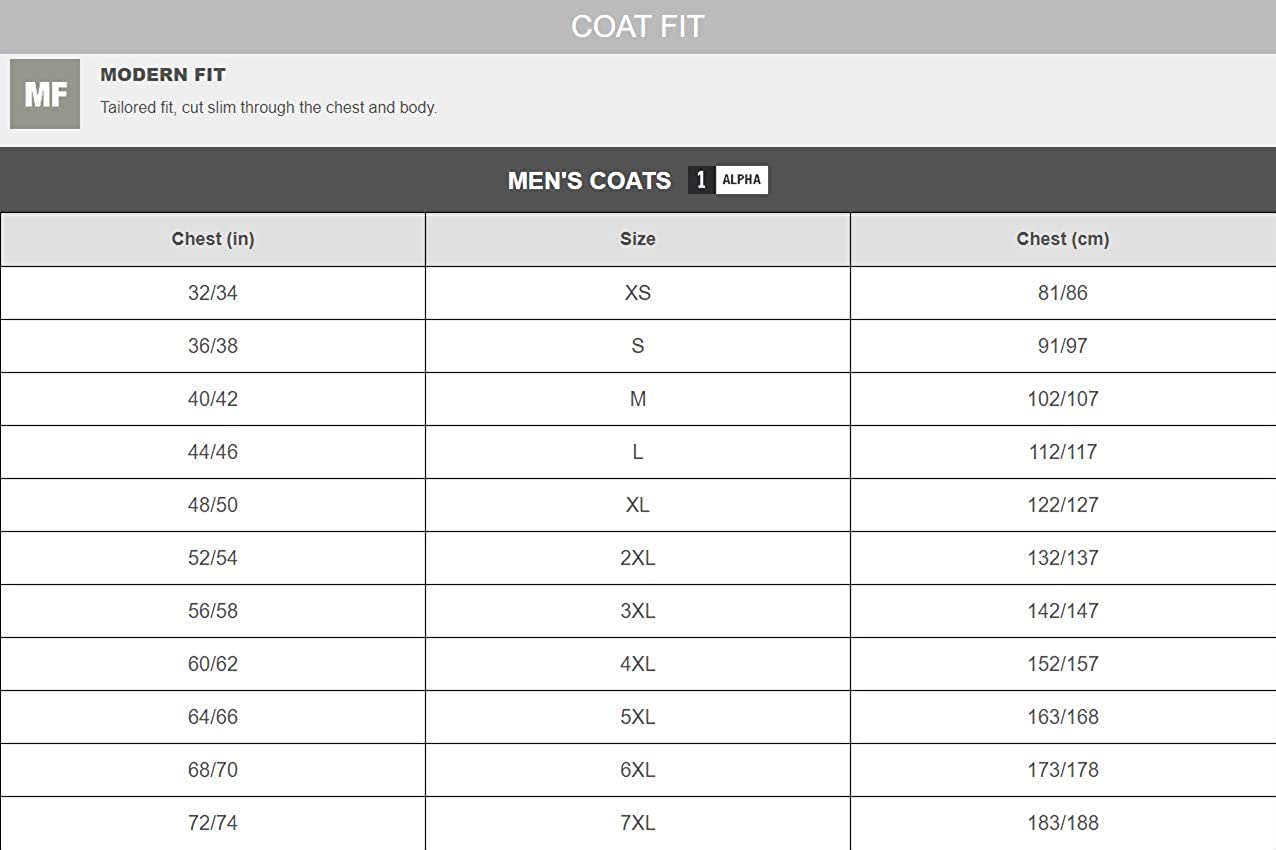Click the MODERN FIT heading text
Screen dimensions: 1276x850
point(163,75)
